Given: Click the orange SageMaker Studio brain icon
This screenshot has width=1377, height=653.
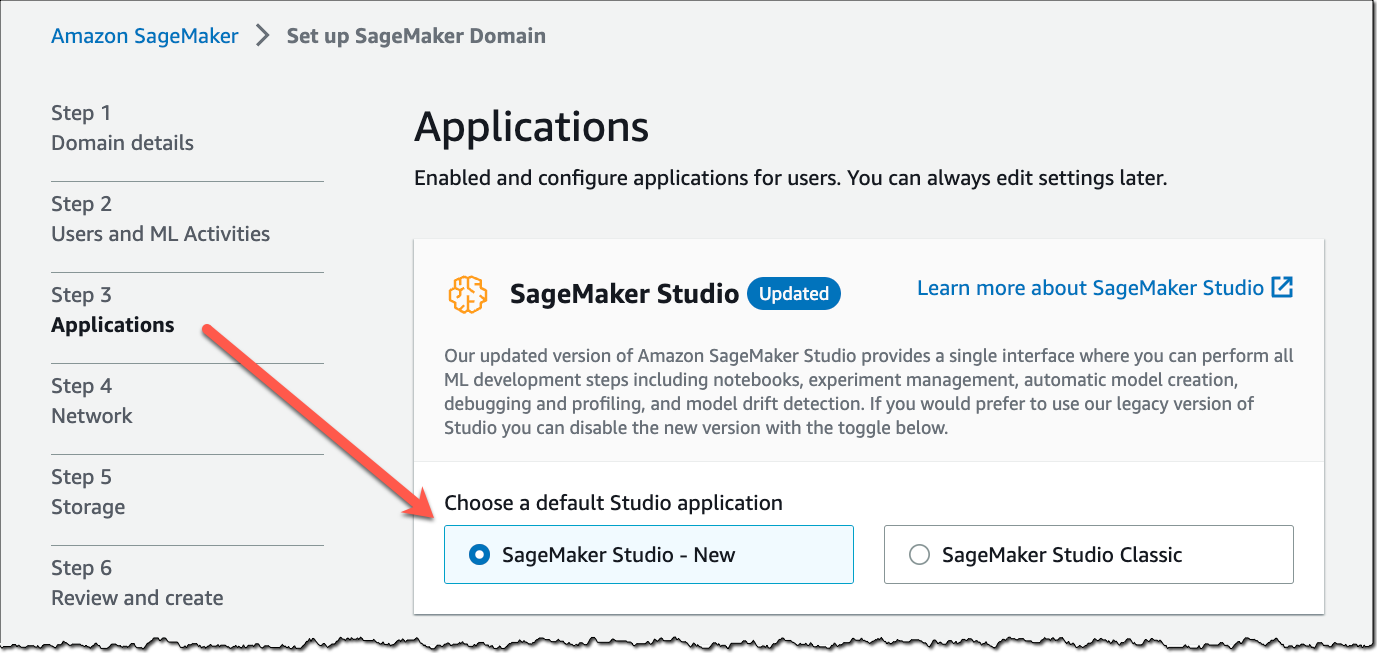Looking at the screenshot, I should point(466,294).
